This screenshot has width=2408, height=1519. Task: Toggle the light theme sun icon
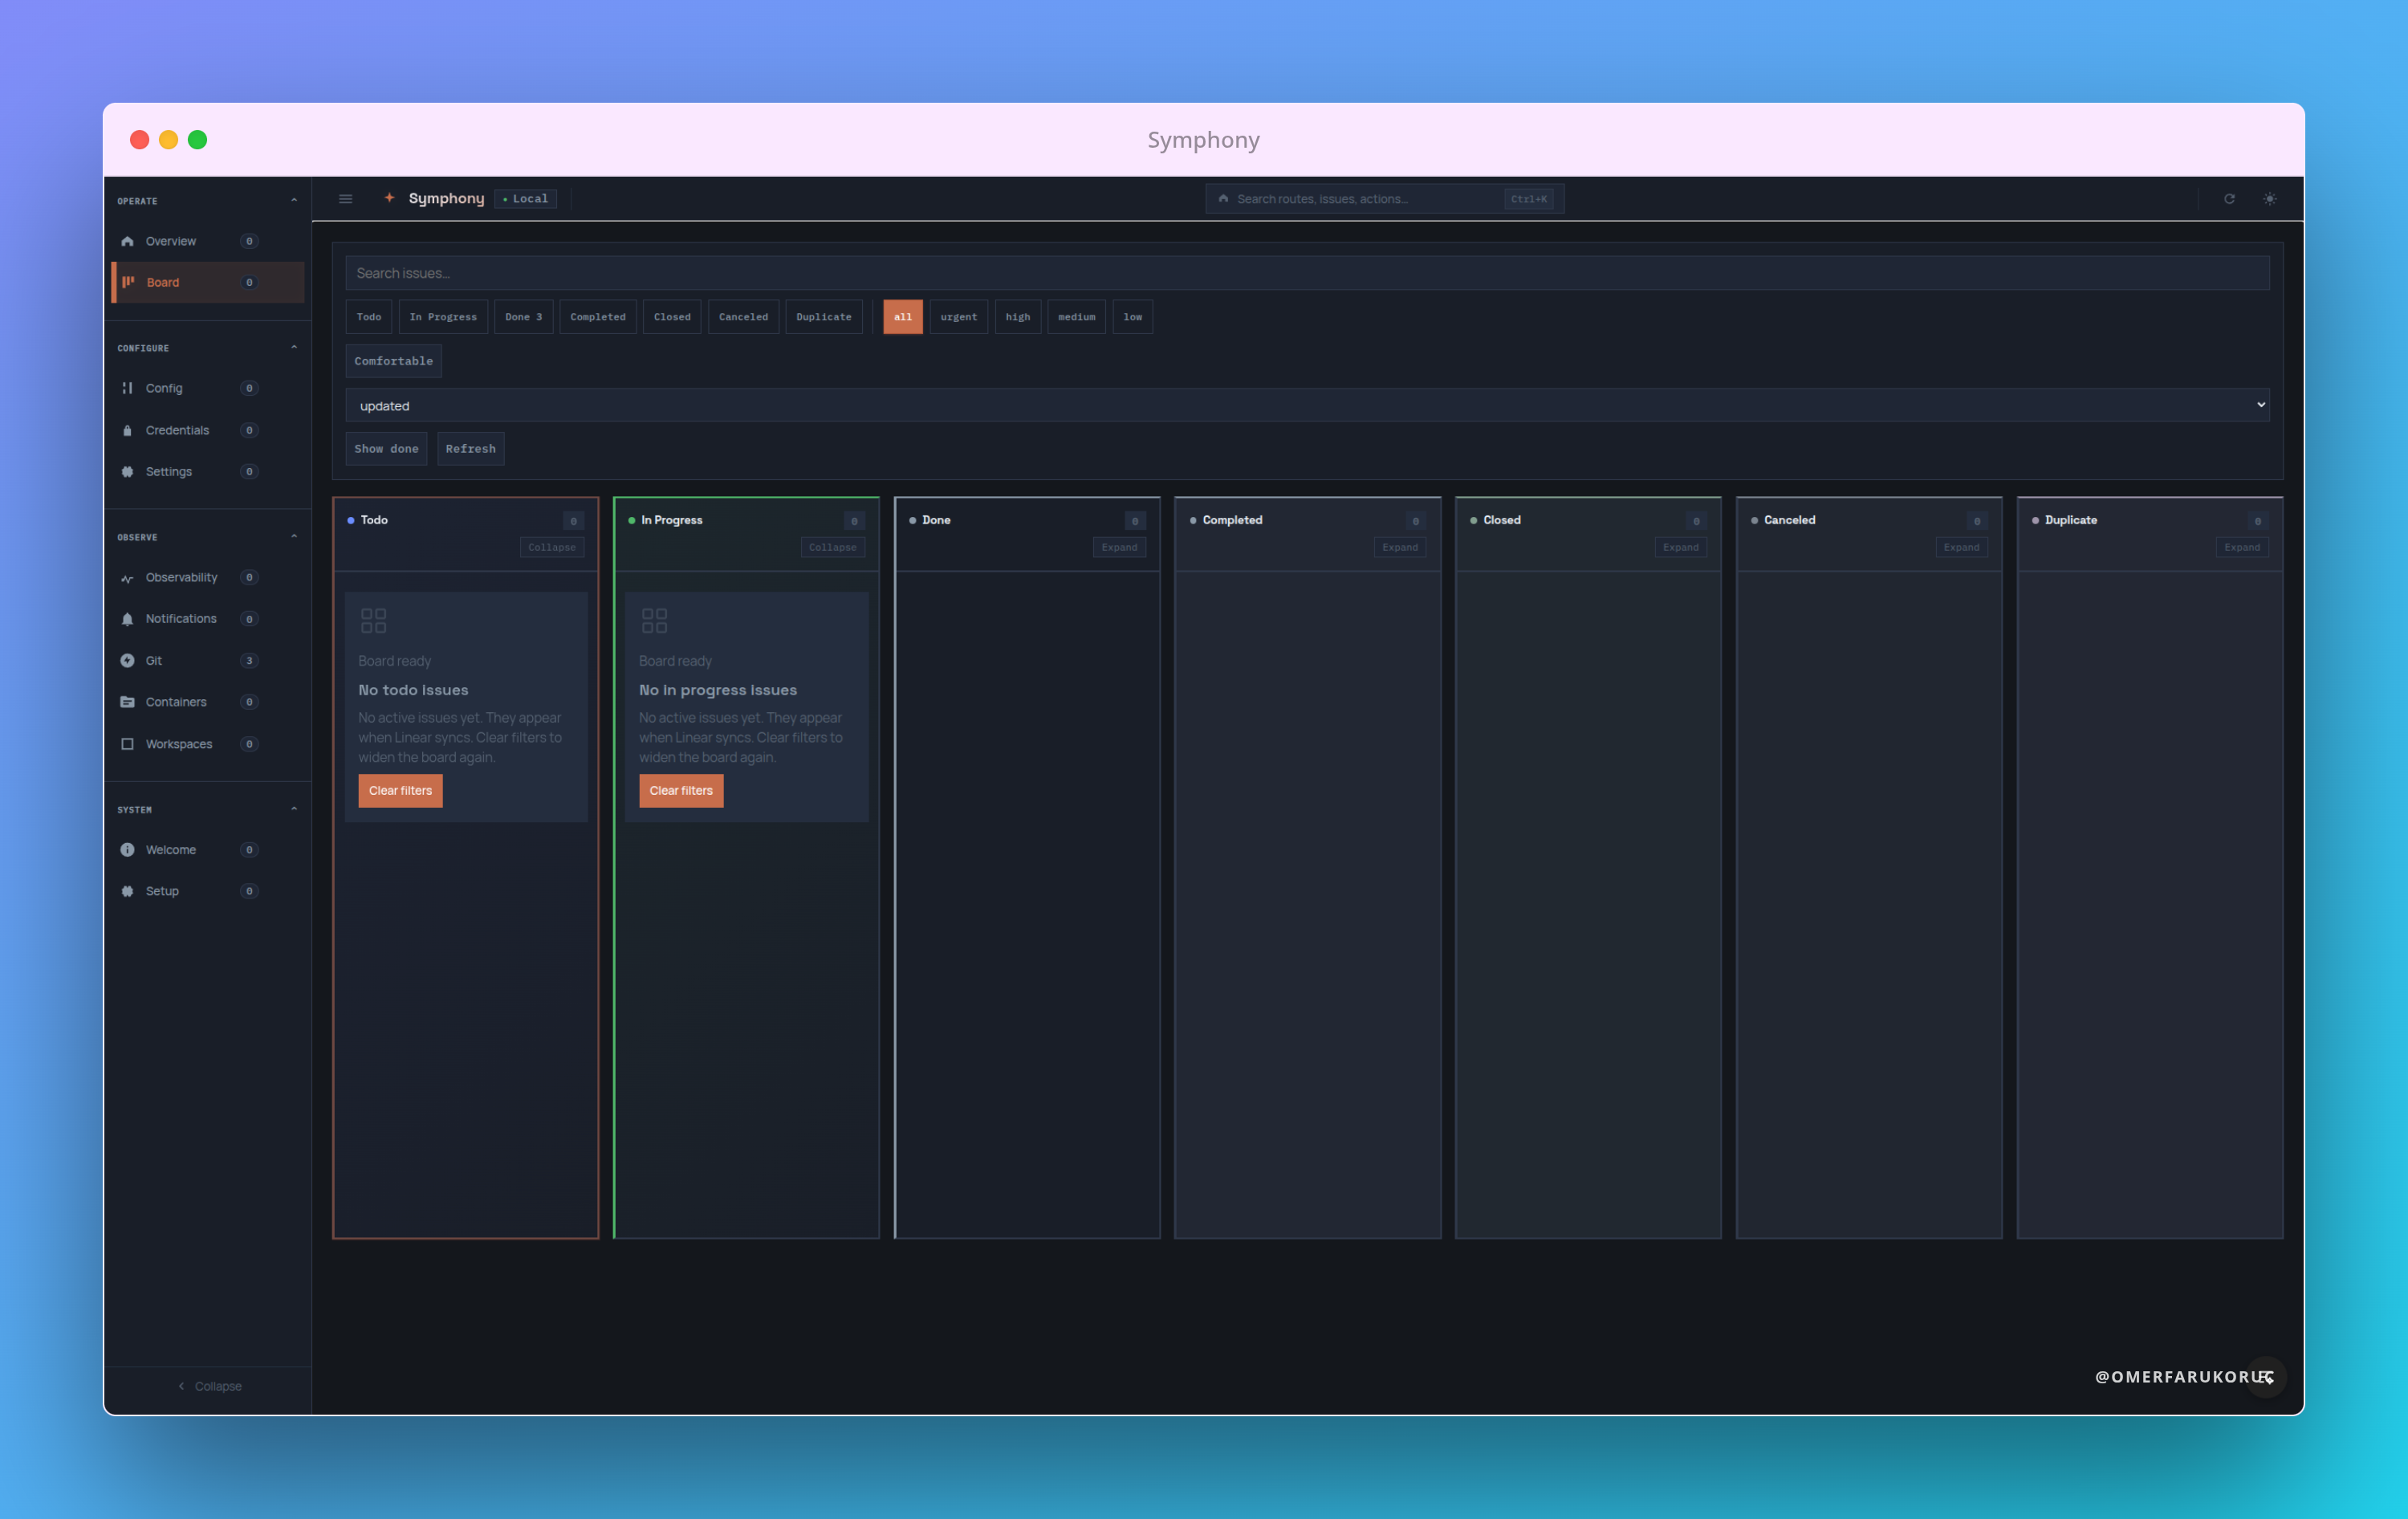tap(2270, 199)
